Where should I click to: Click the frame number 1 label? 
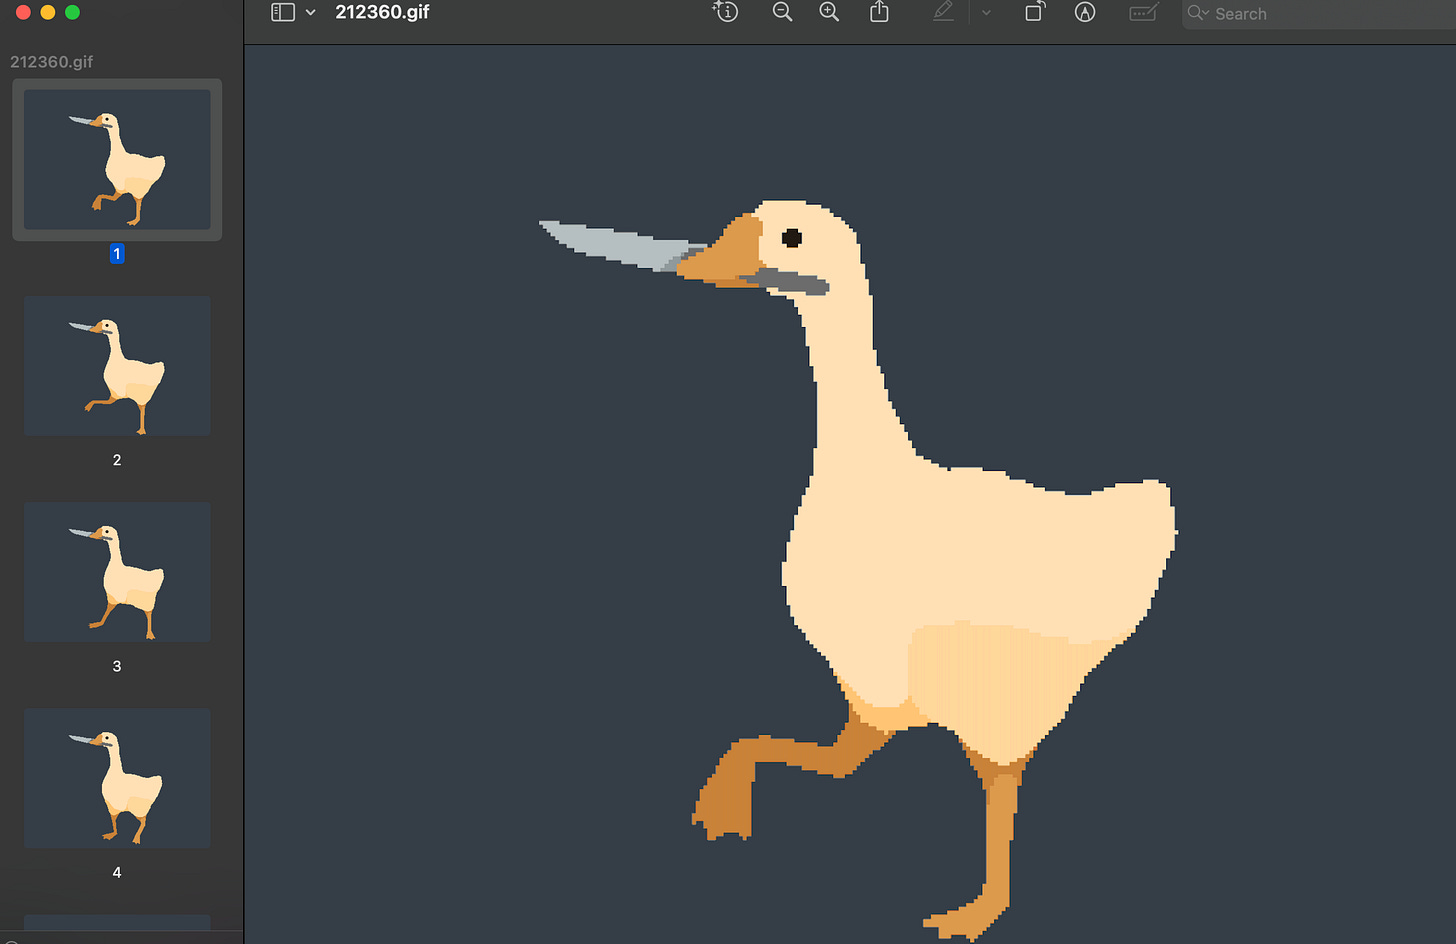click(117, 254)
